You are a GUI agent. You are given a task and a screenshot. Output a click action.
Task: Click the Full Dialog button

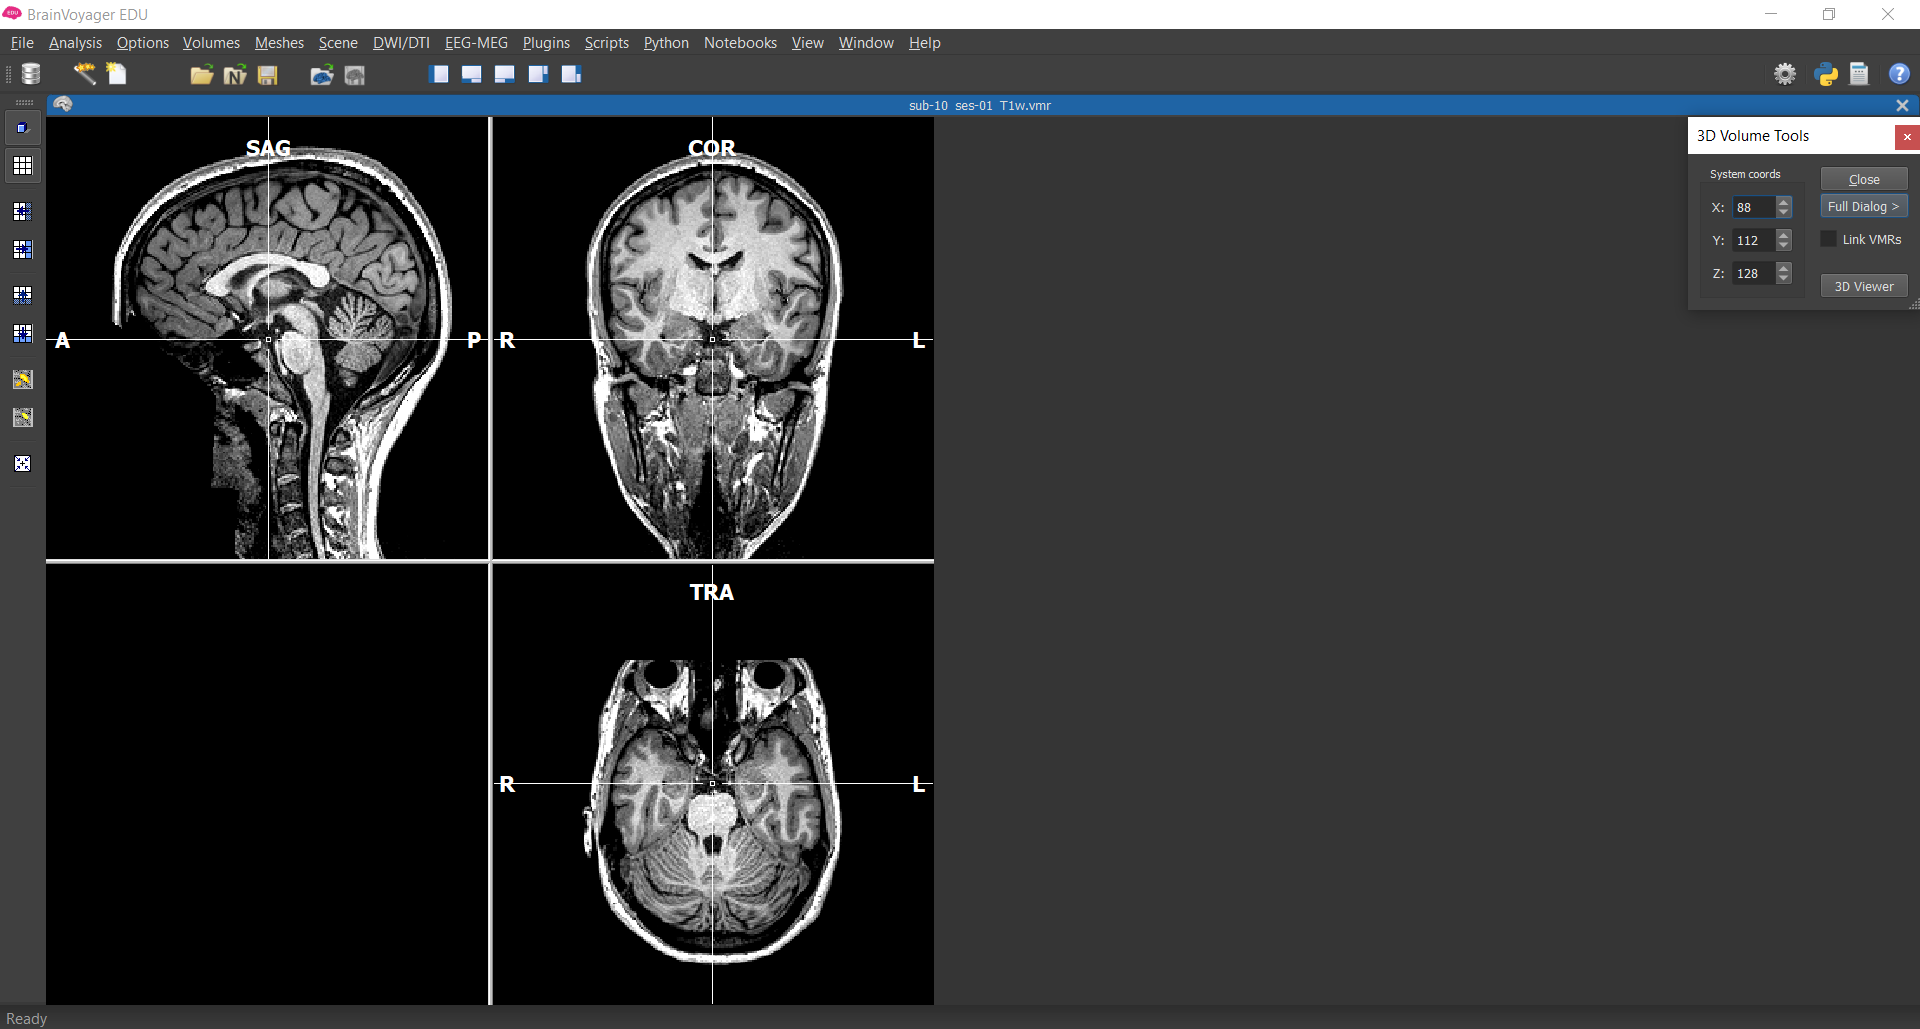click(1863, 206)
